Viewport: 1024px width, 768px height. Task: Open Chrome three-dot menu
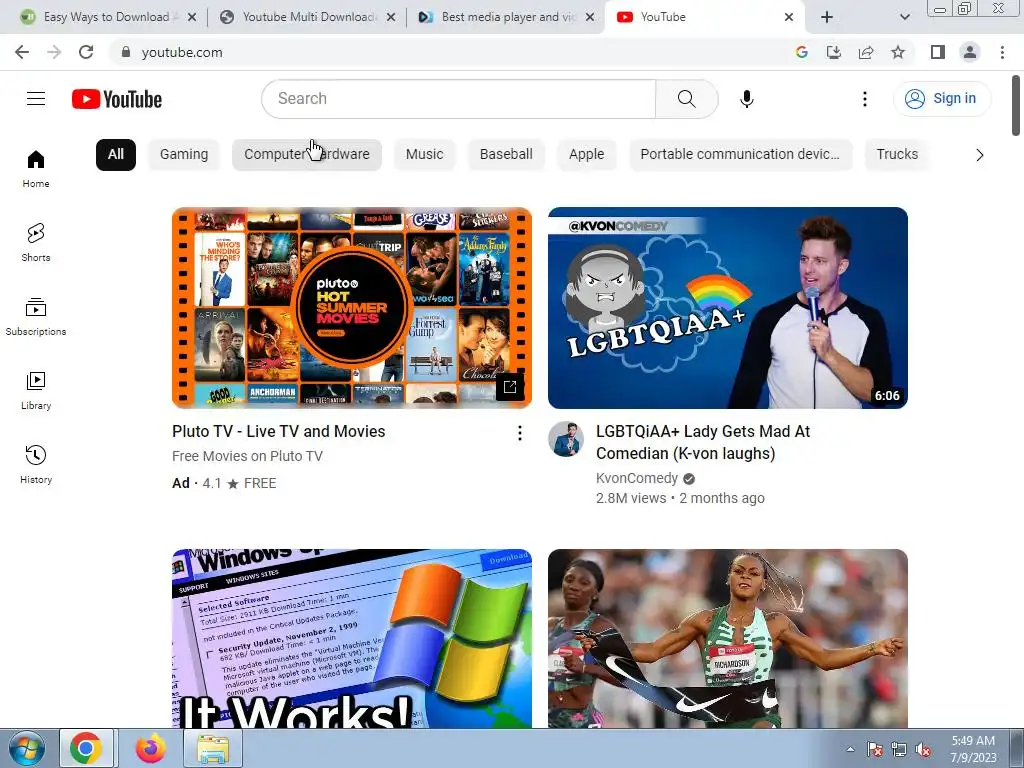coord(1002,52)
